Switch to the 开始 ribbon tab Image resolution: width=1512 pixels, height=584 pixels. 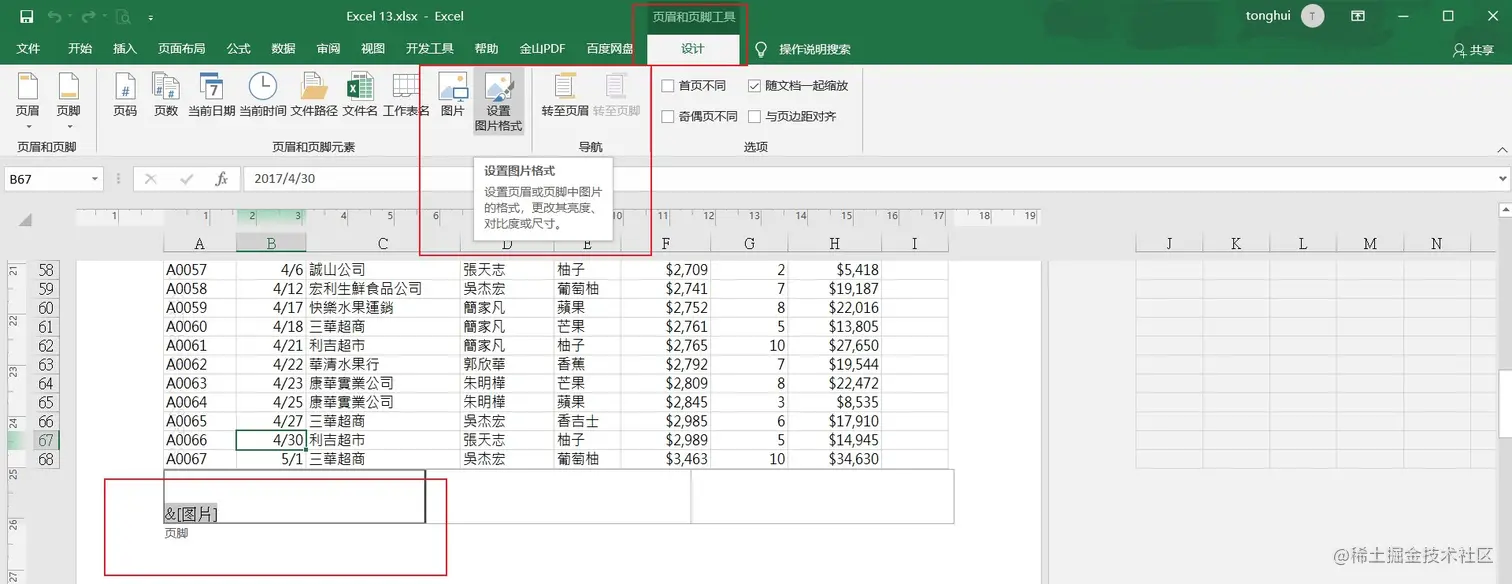[x=80, y=49]
